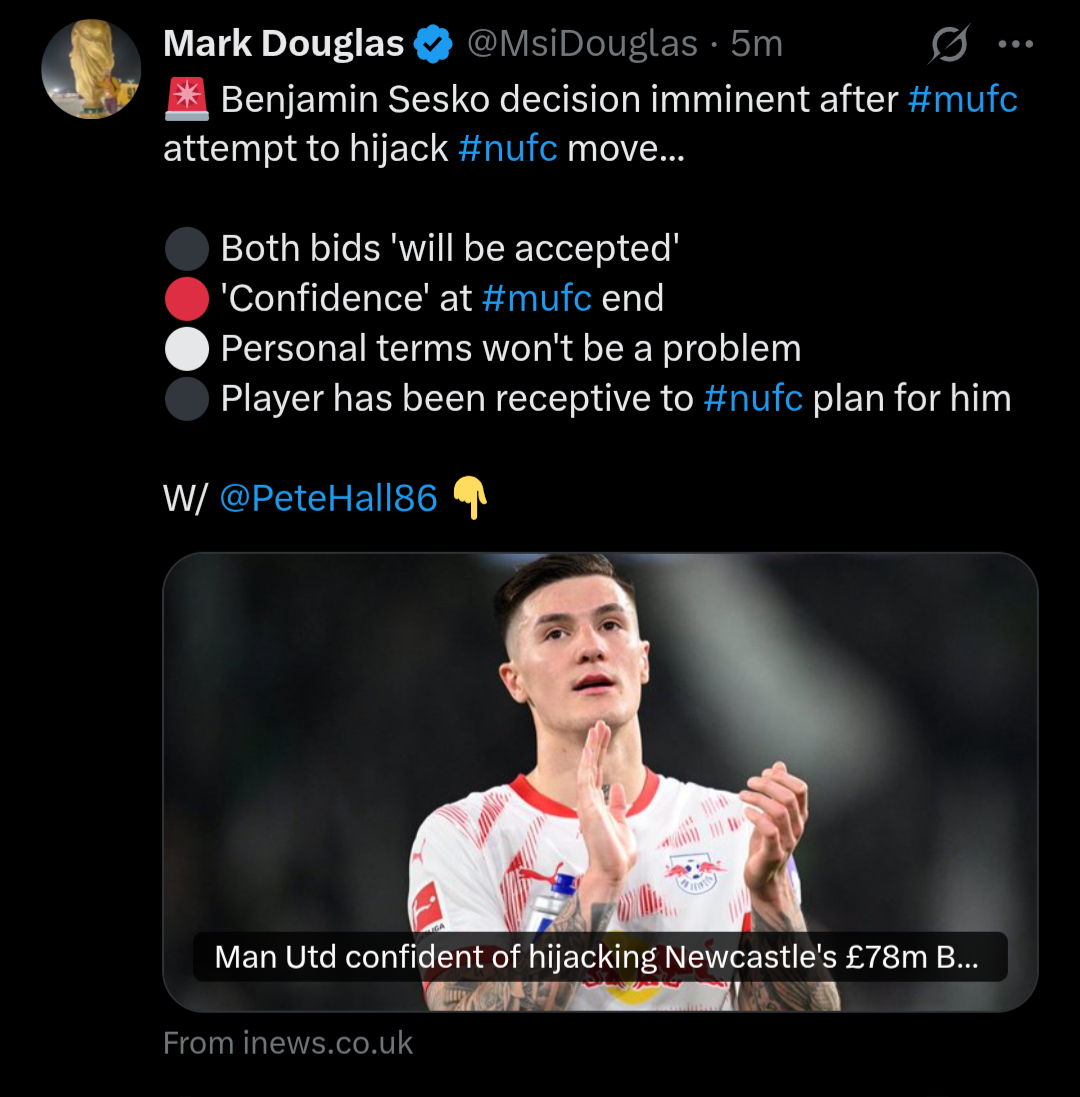Click pointing-down emoji after @PeteHall86
The height and width of the screenshot is (1097, 1080).
click(470, 498)
